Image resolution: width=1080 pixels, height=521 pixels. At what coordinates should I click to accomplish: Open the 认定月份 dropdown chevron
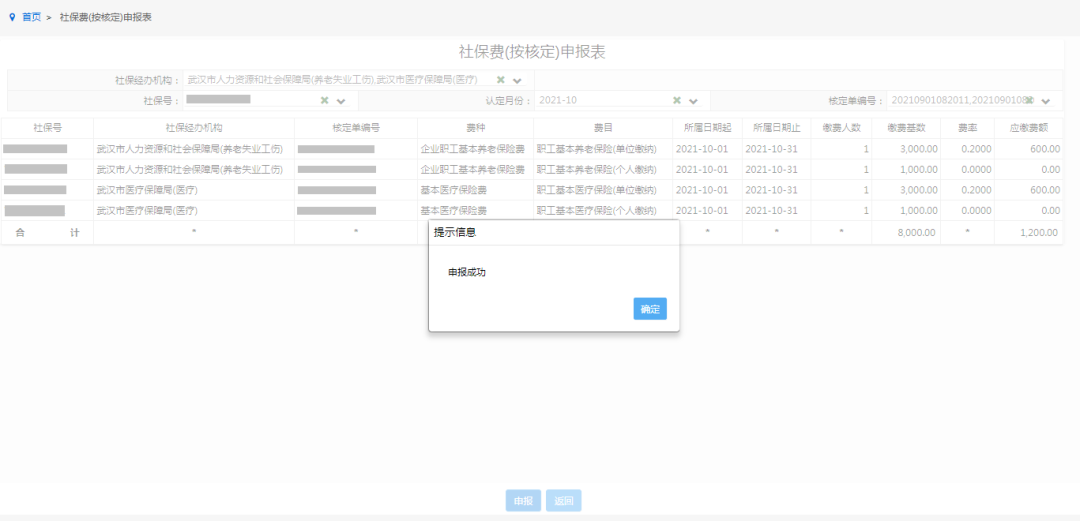pyautogui.click(x=694, y=101)
